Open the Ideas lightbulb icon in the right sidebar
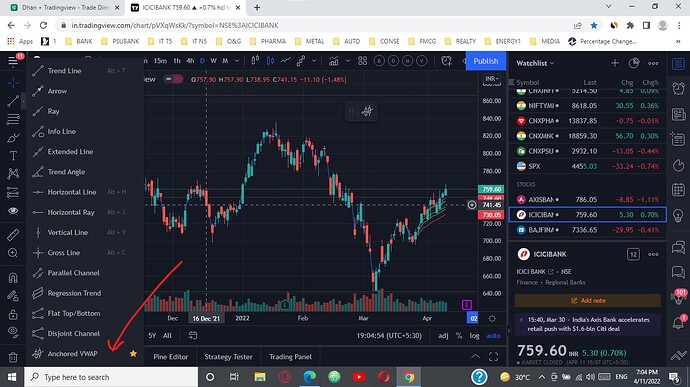The image size is (690, 387). pos(678,216)
